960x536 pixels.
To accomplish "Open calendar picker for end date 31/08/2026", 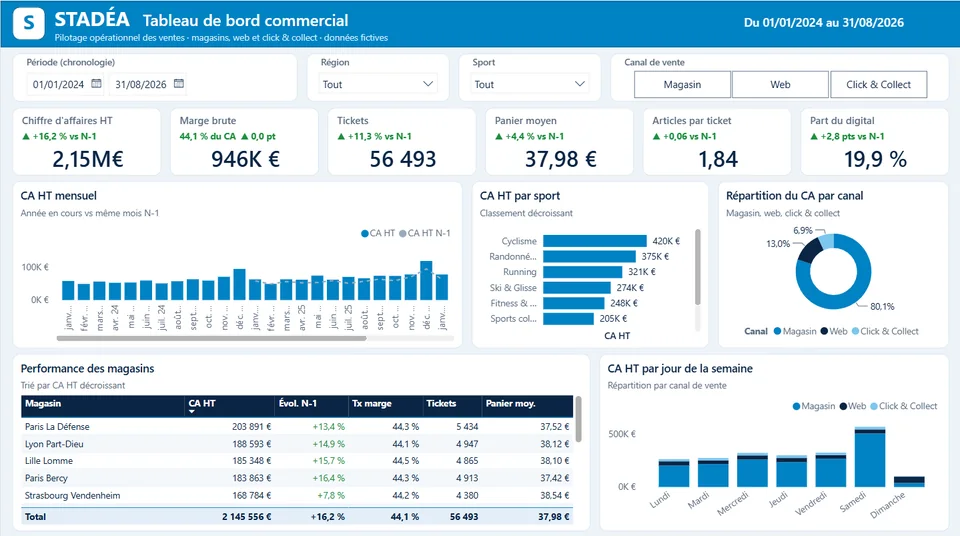I will tap(179, 83).
